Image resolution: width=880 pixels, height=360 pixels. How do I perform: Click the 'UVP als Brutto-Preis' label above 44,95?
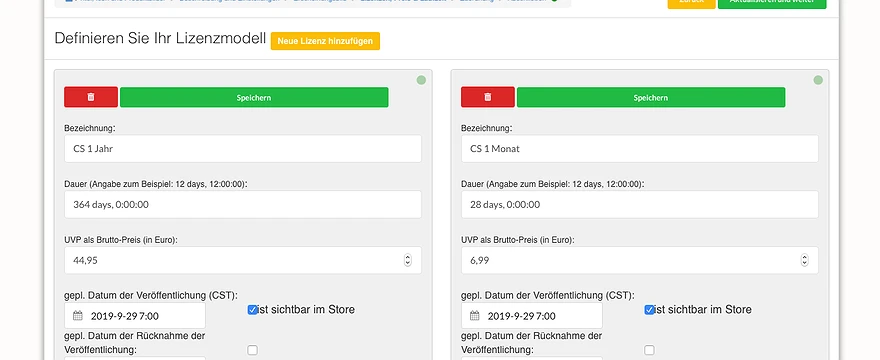pos(121,240)
